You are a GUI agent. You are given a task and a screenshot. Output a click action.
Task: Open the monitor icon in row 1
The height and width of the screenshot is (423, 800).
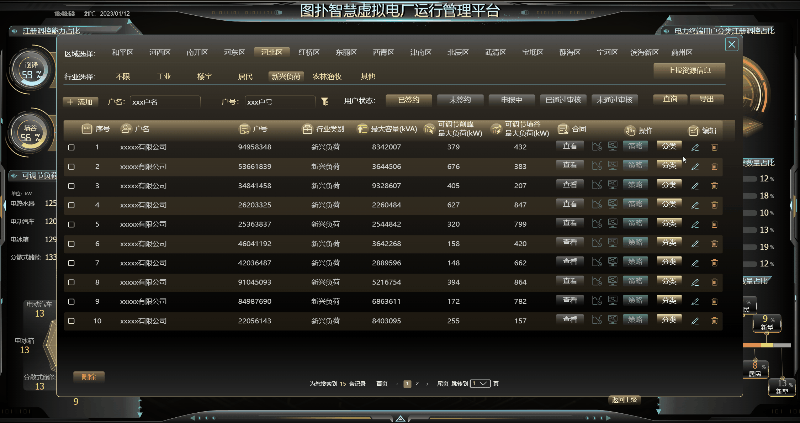click(x=612, y=147)
